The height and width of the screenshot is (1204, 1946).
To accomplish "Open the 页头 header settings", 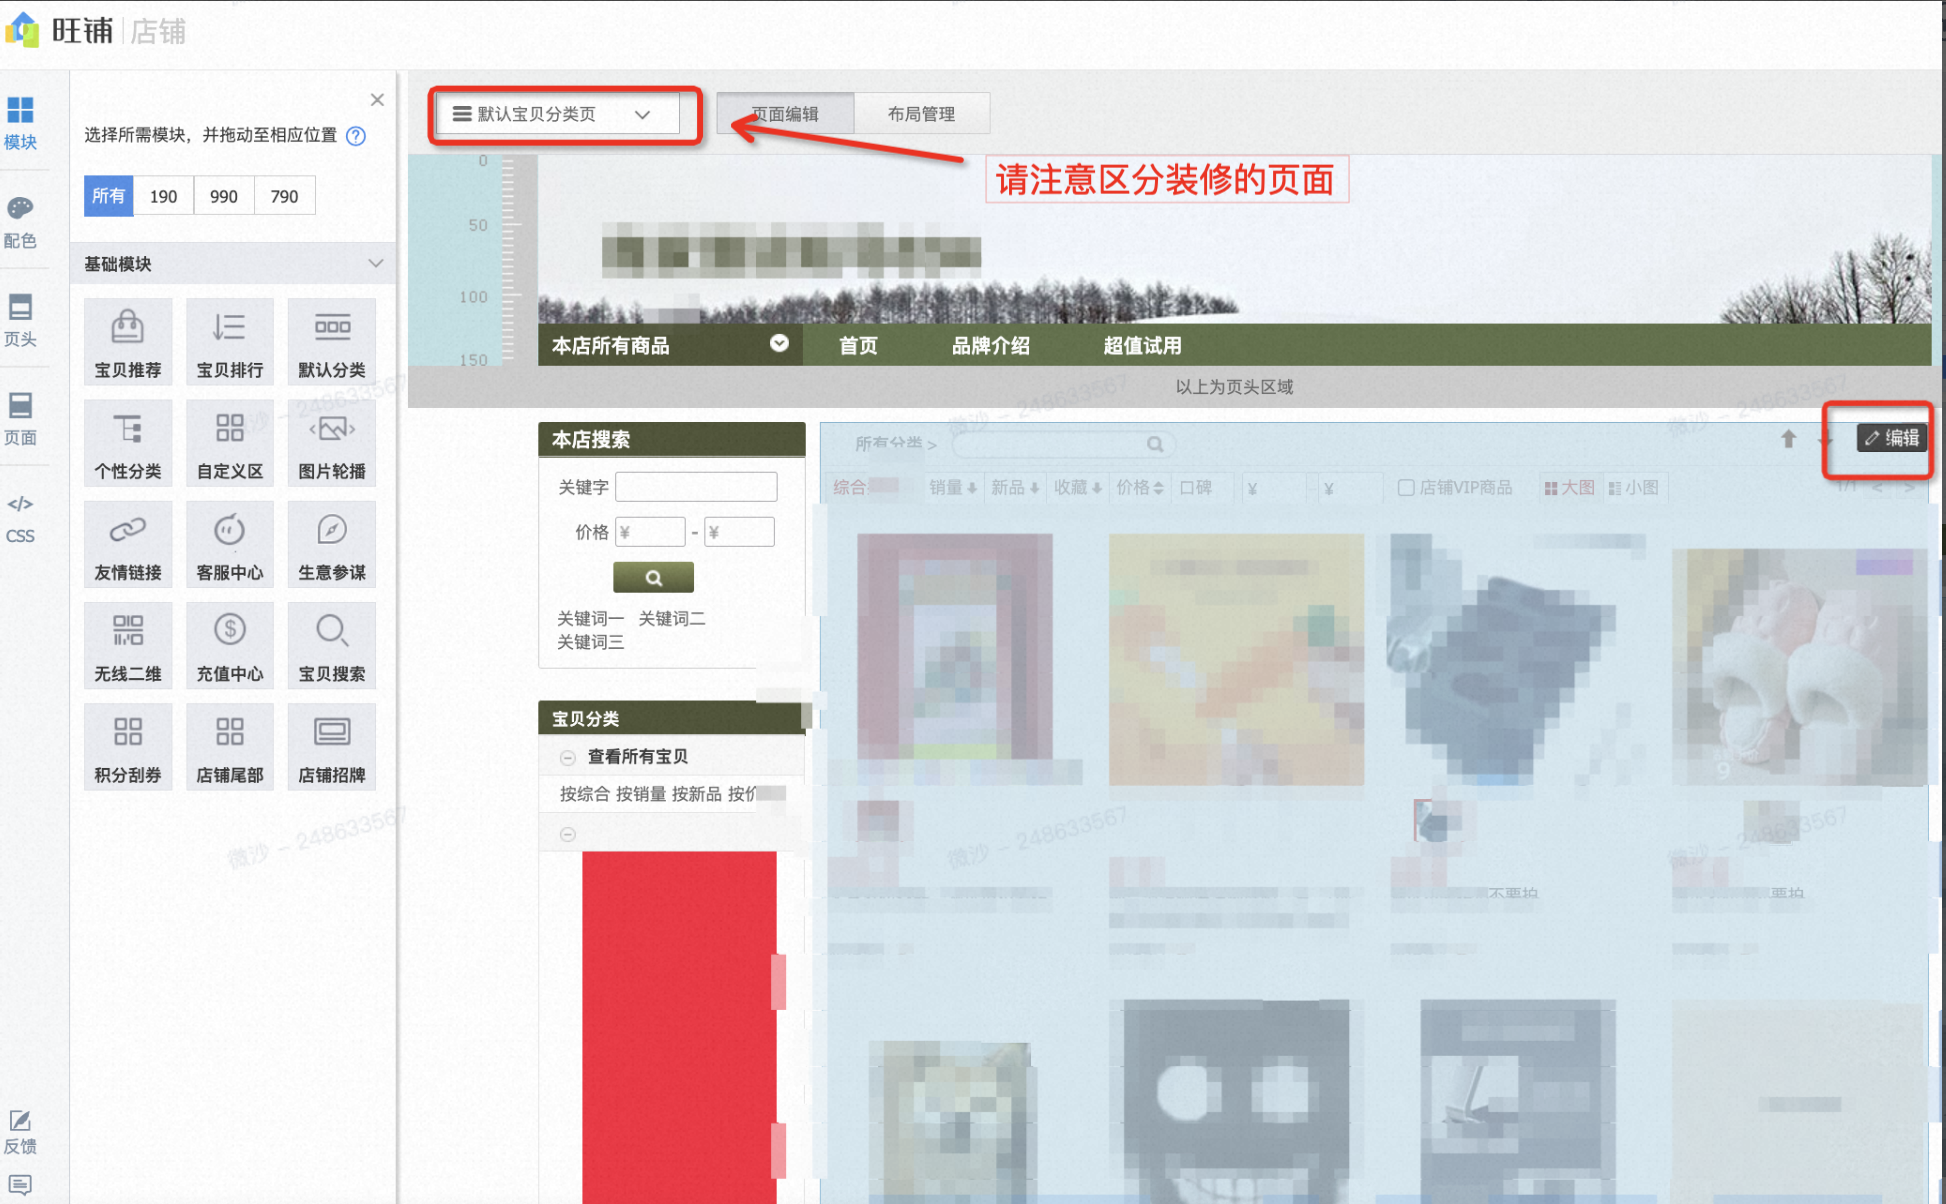I will pyautogui.click(x=20, y=320).
